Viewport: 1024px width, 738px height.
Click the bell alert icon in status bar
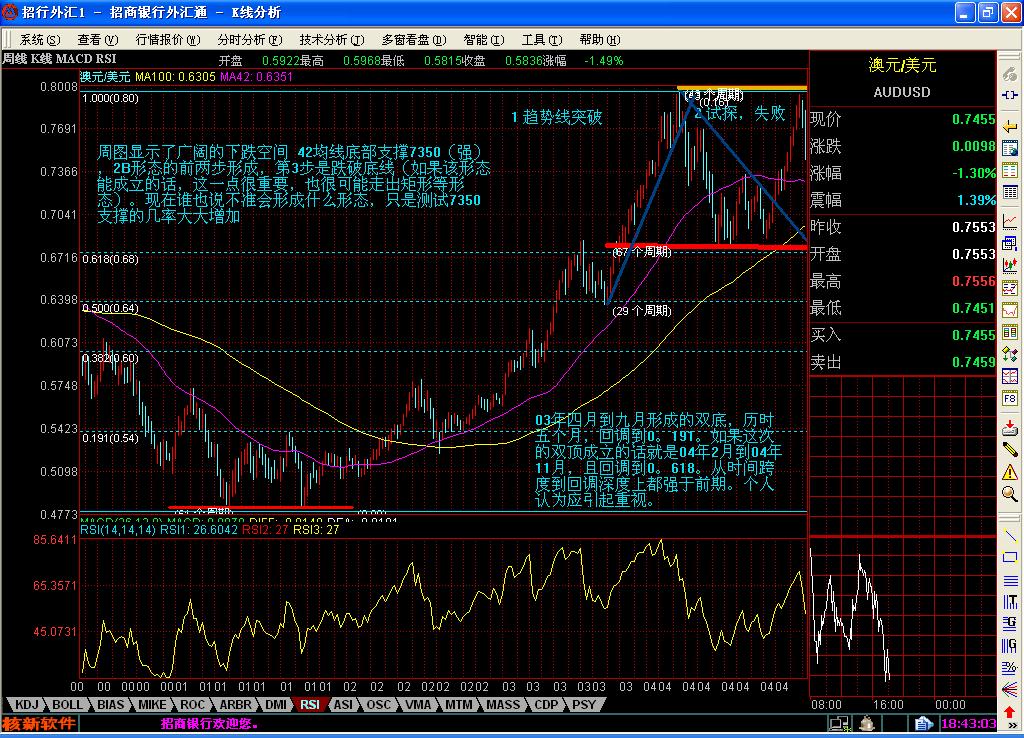[x=867, y=723]
